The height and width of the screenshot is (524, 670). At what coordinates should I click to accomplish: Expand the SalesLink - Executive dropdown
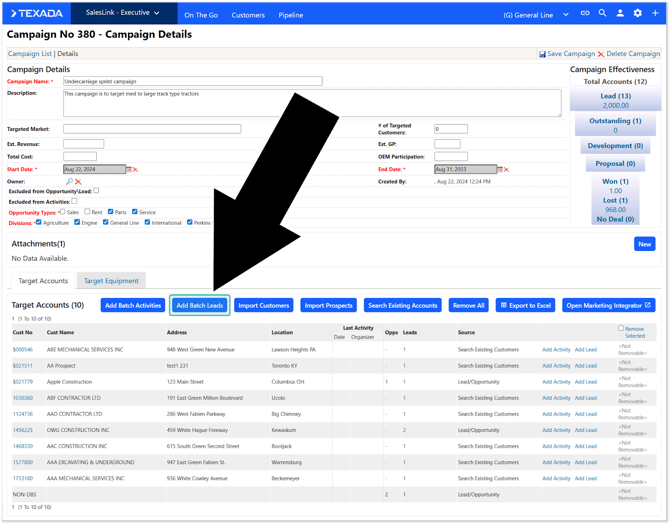[x=121, y=14]
